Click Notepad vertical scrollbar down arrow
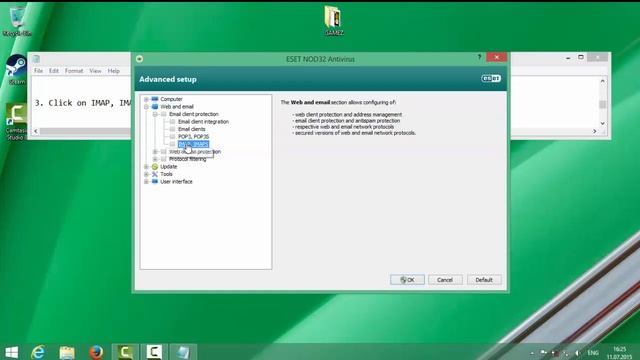 603,123
